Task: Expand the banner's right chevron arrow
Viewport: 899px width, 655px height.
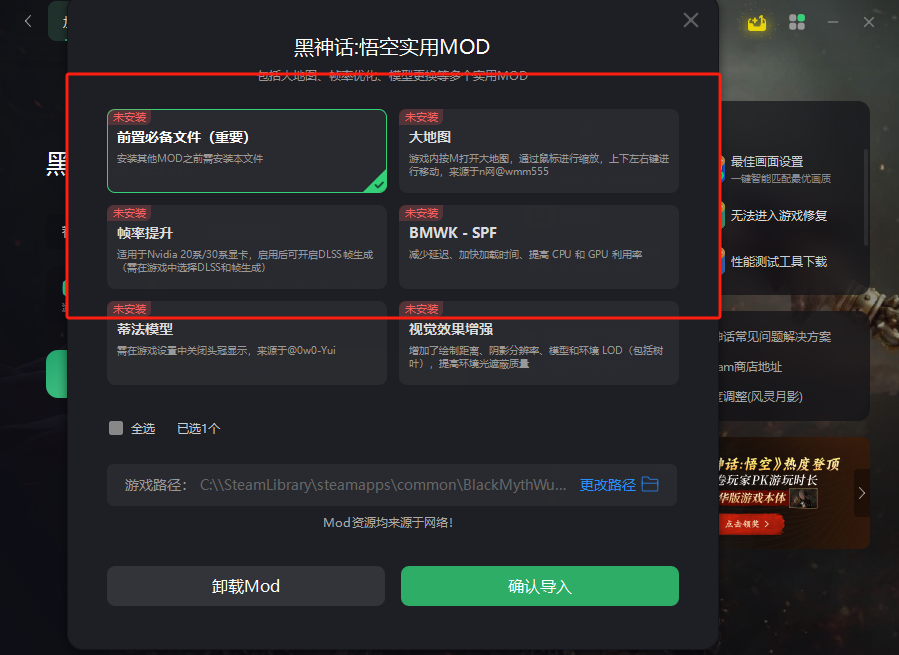Action: click(862, 493)
